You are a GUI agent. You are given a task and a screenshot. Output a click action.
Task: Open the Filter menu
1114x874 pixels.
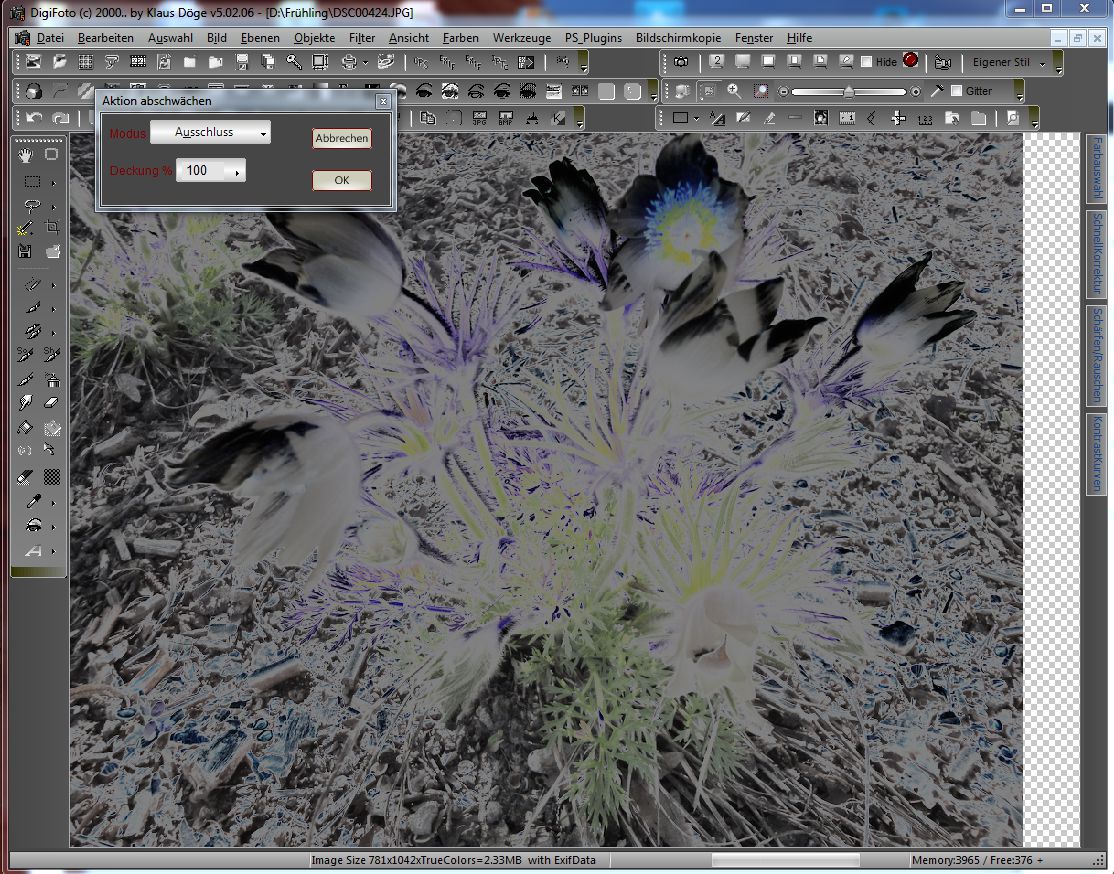[362, 38]
